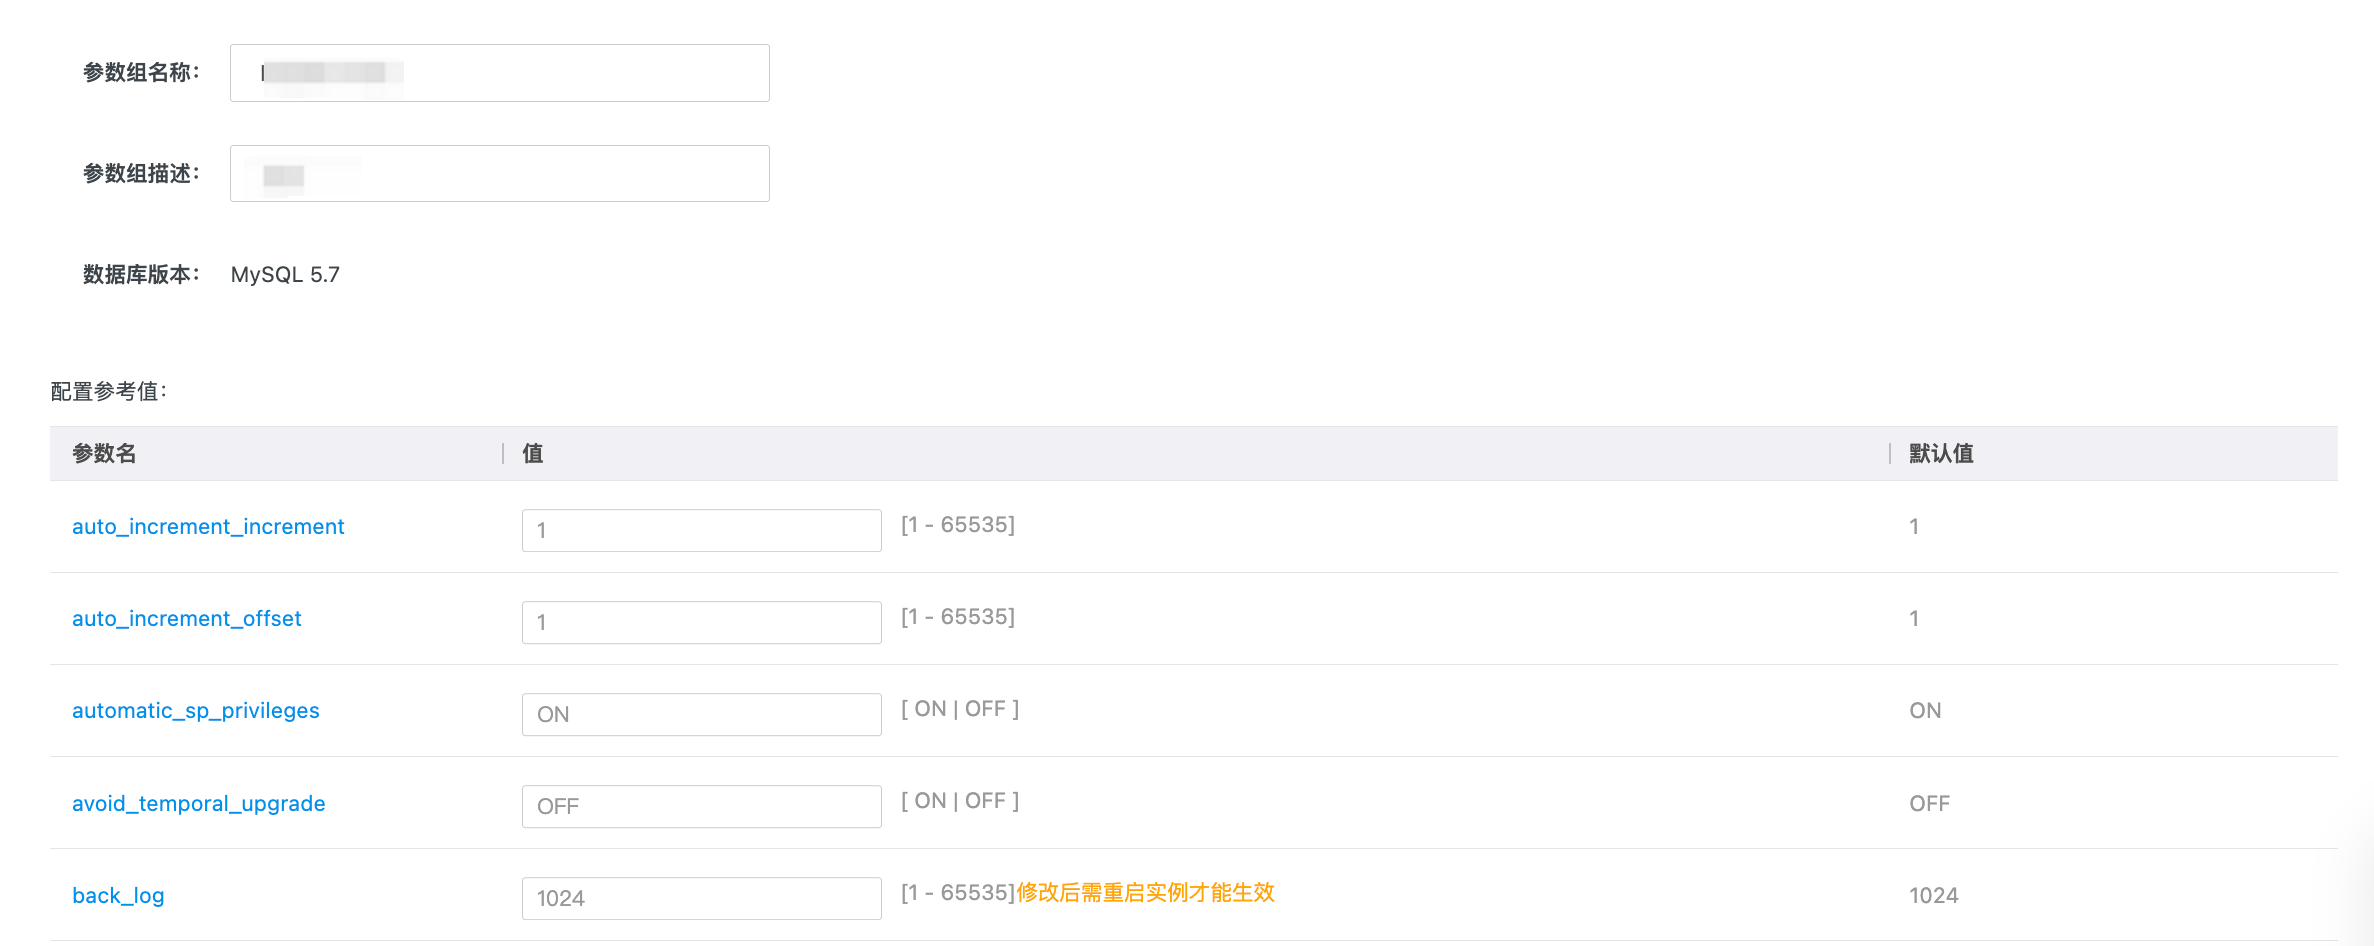2374x946 pixels.
Task: Open the back_log parameter link
Action: click(x=118, y=896)
